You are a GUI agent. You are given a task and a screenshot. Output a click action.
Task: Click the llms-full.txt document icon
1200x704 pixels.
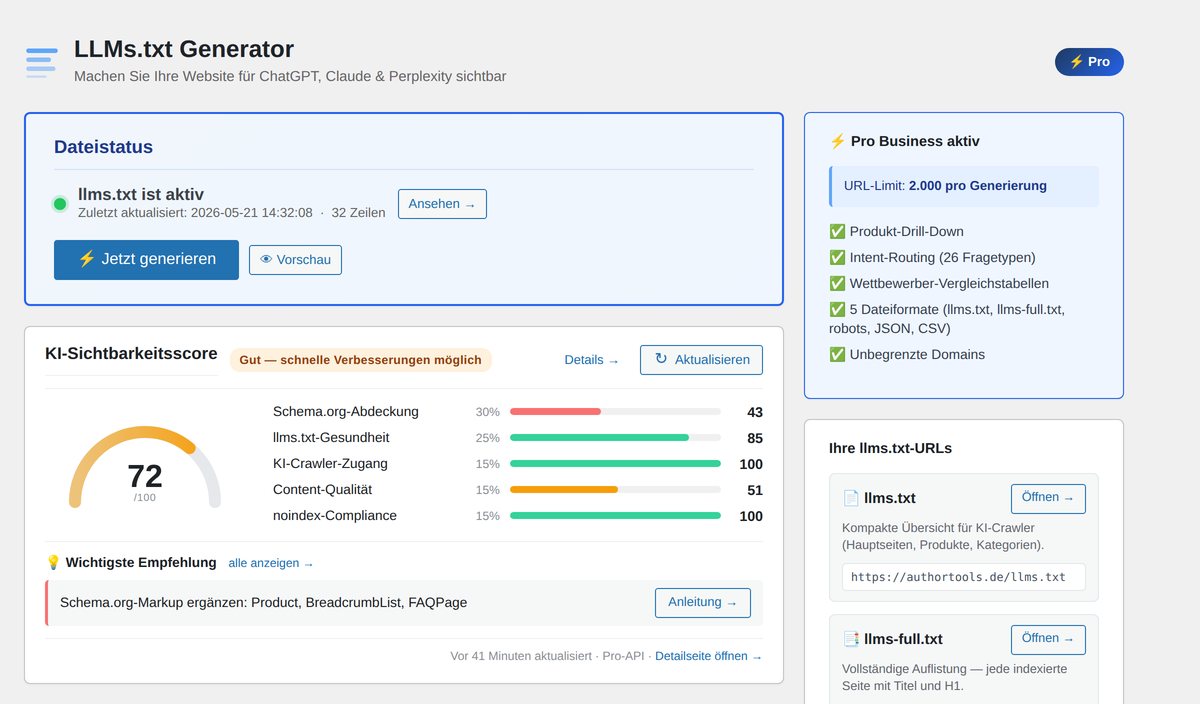pos(851,639)
